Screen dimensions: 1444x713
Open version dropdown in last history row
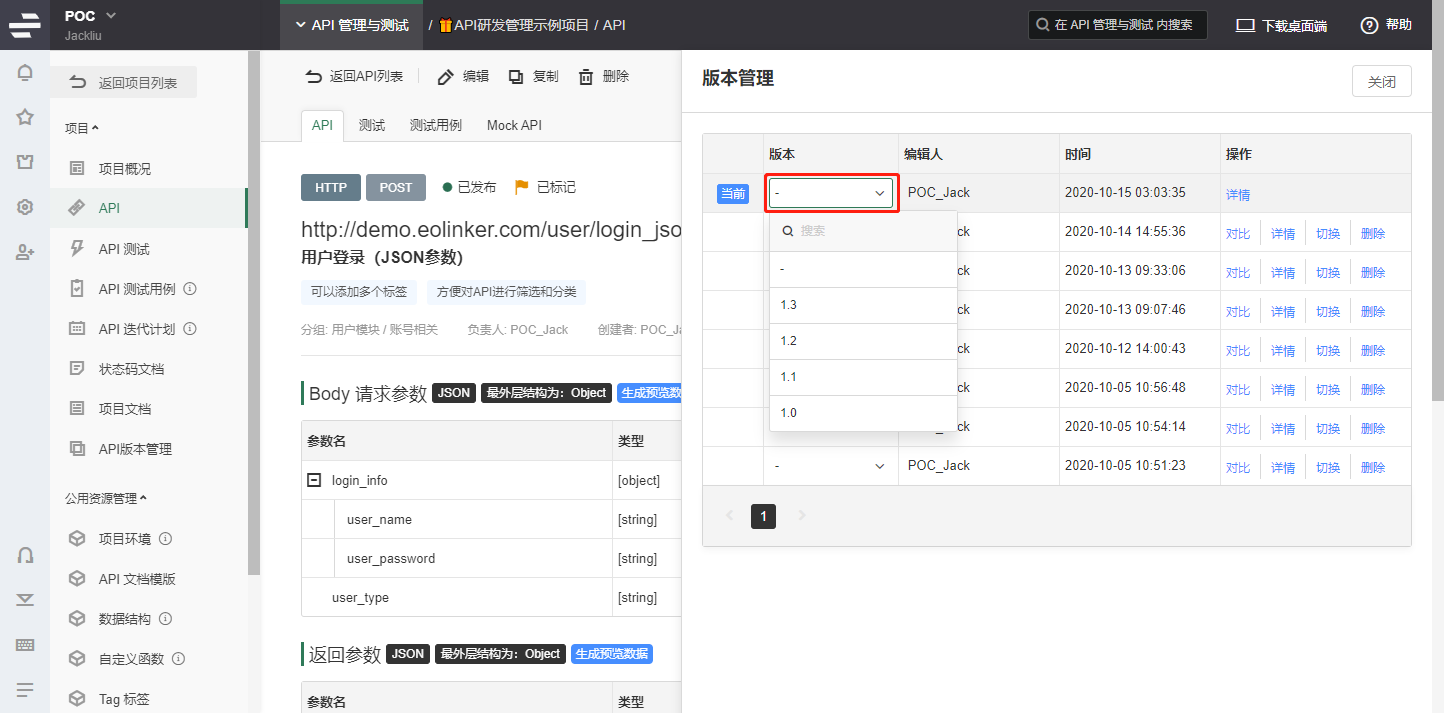point(830,466)
